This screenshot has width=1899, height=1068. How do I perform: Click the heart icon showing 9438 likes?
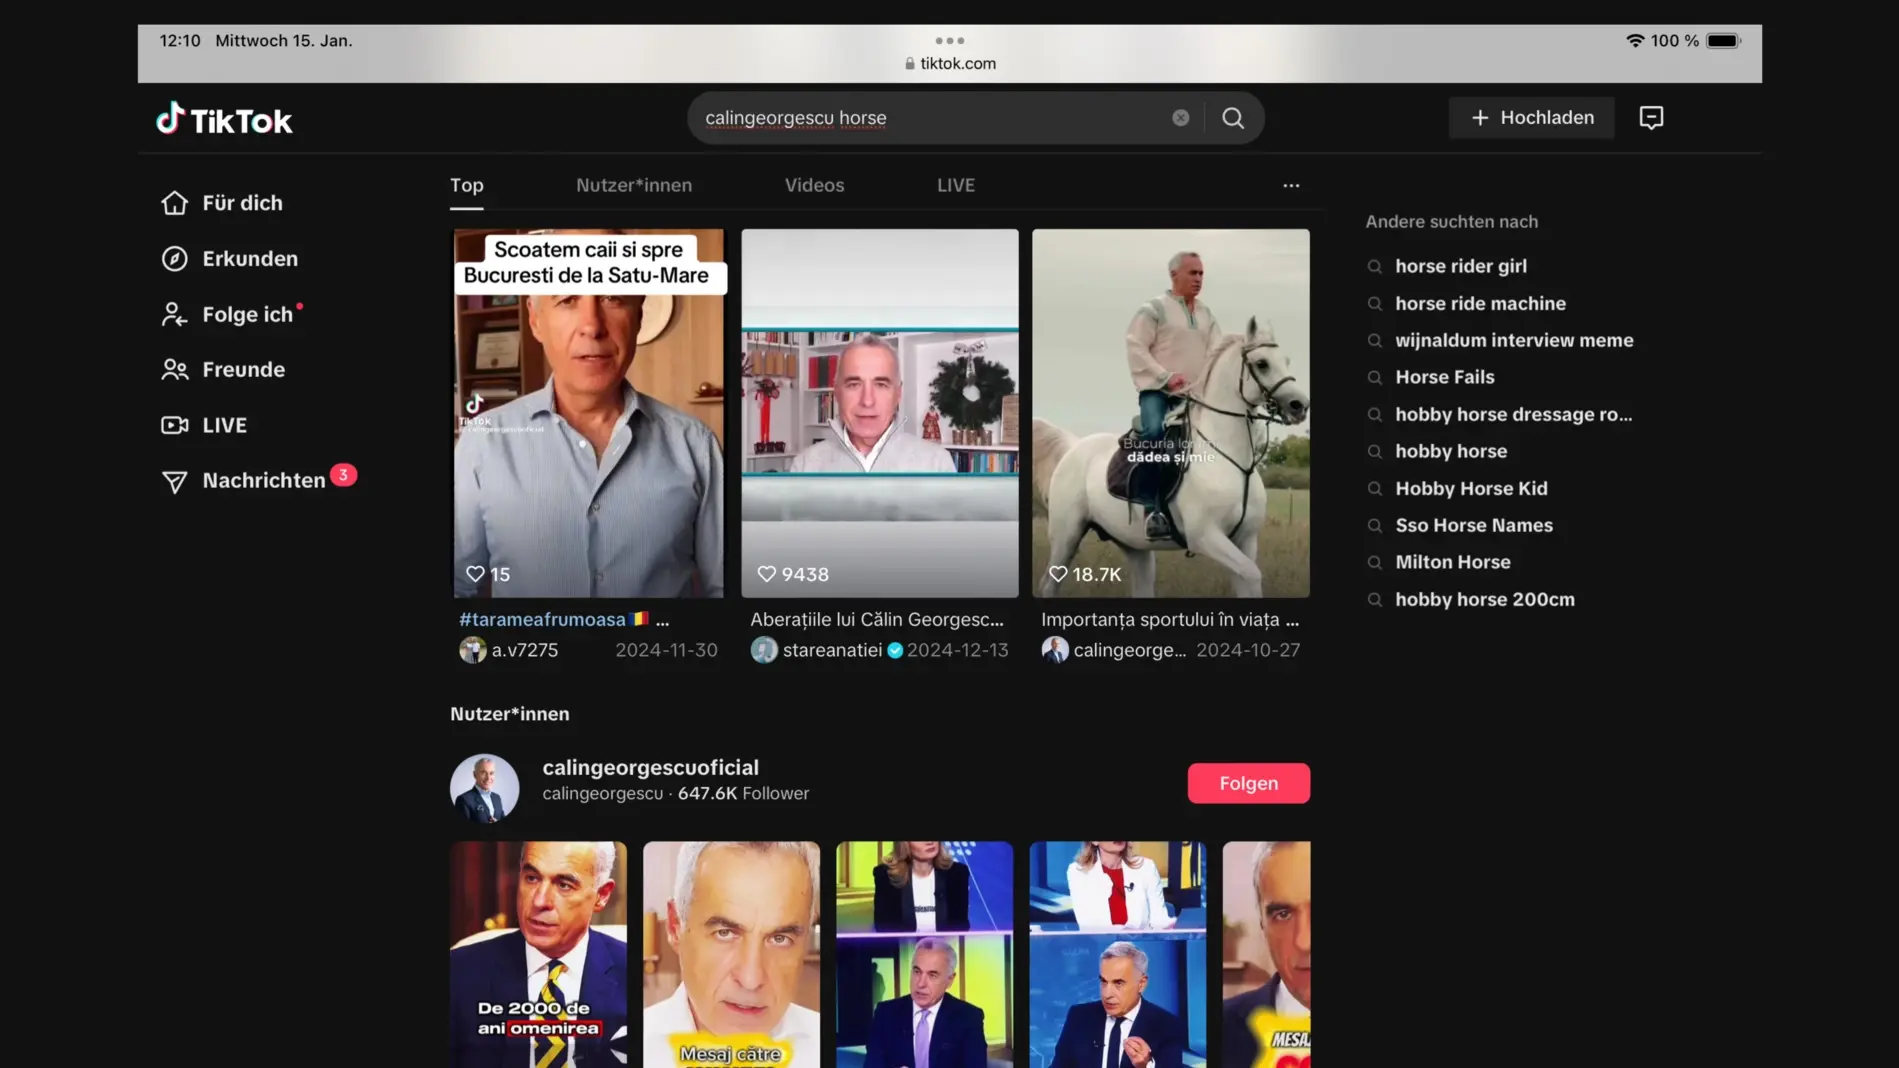(x=766, y=574)
